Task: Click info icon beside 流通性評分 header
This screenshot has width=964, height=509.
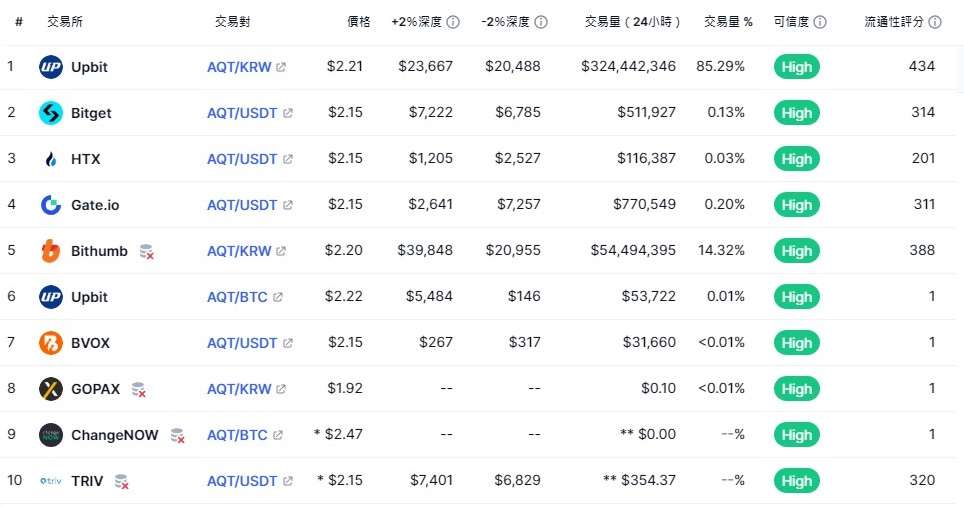Action: tap(935, 22)
